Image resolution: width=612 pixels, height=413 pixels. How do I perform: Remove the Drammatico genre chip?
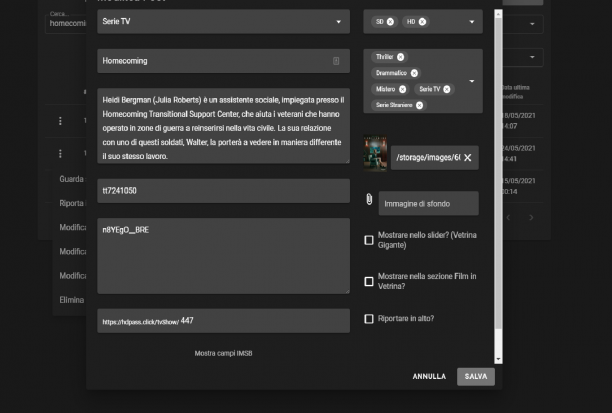point(414,73)
